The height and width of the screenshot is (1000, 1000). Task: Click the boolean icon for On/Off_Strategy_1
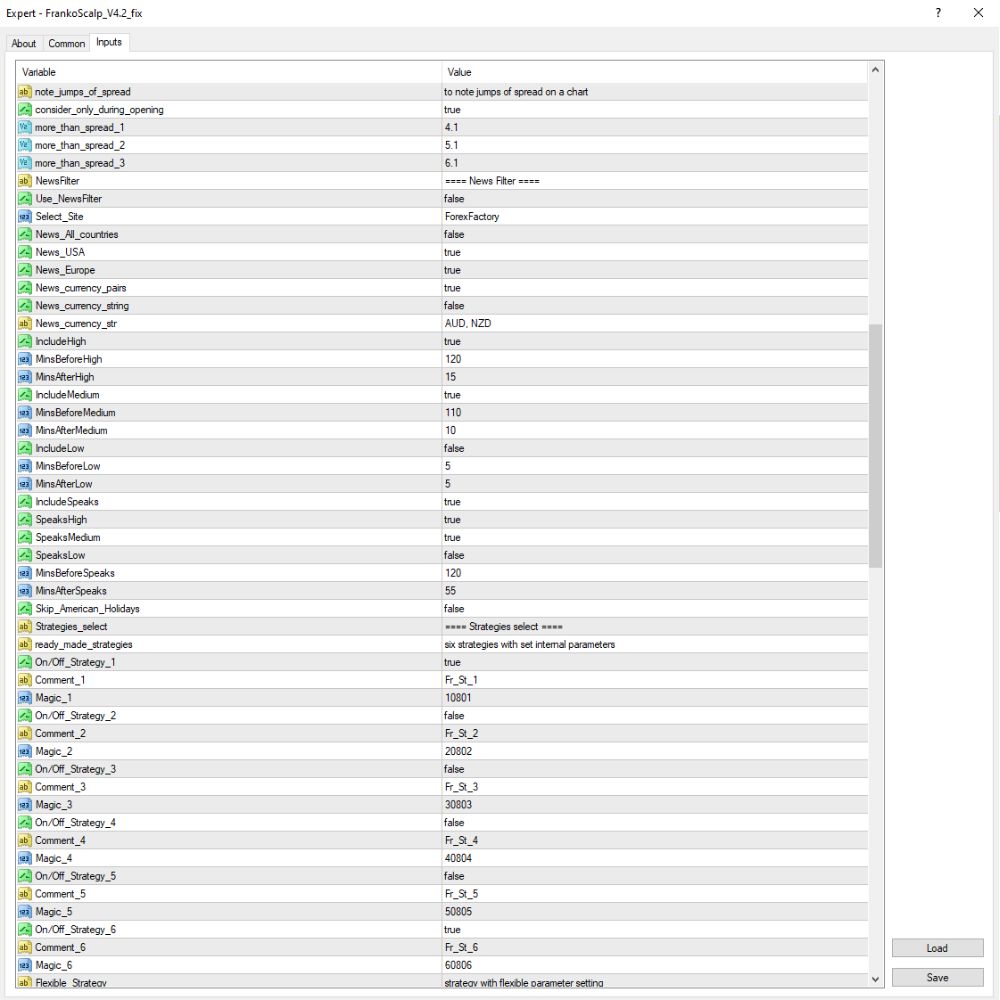25,663
